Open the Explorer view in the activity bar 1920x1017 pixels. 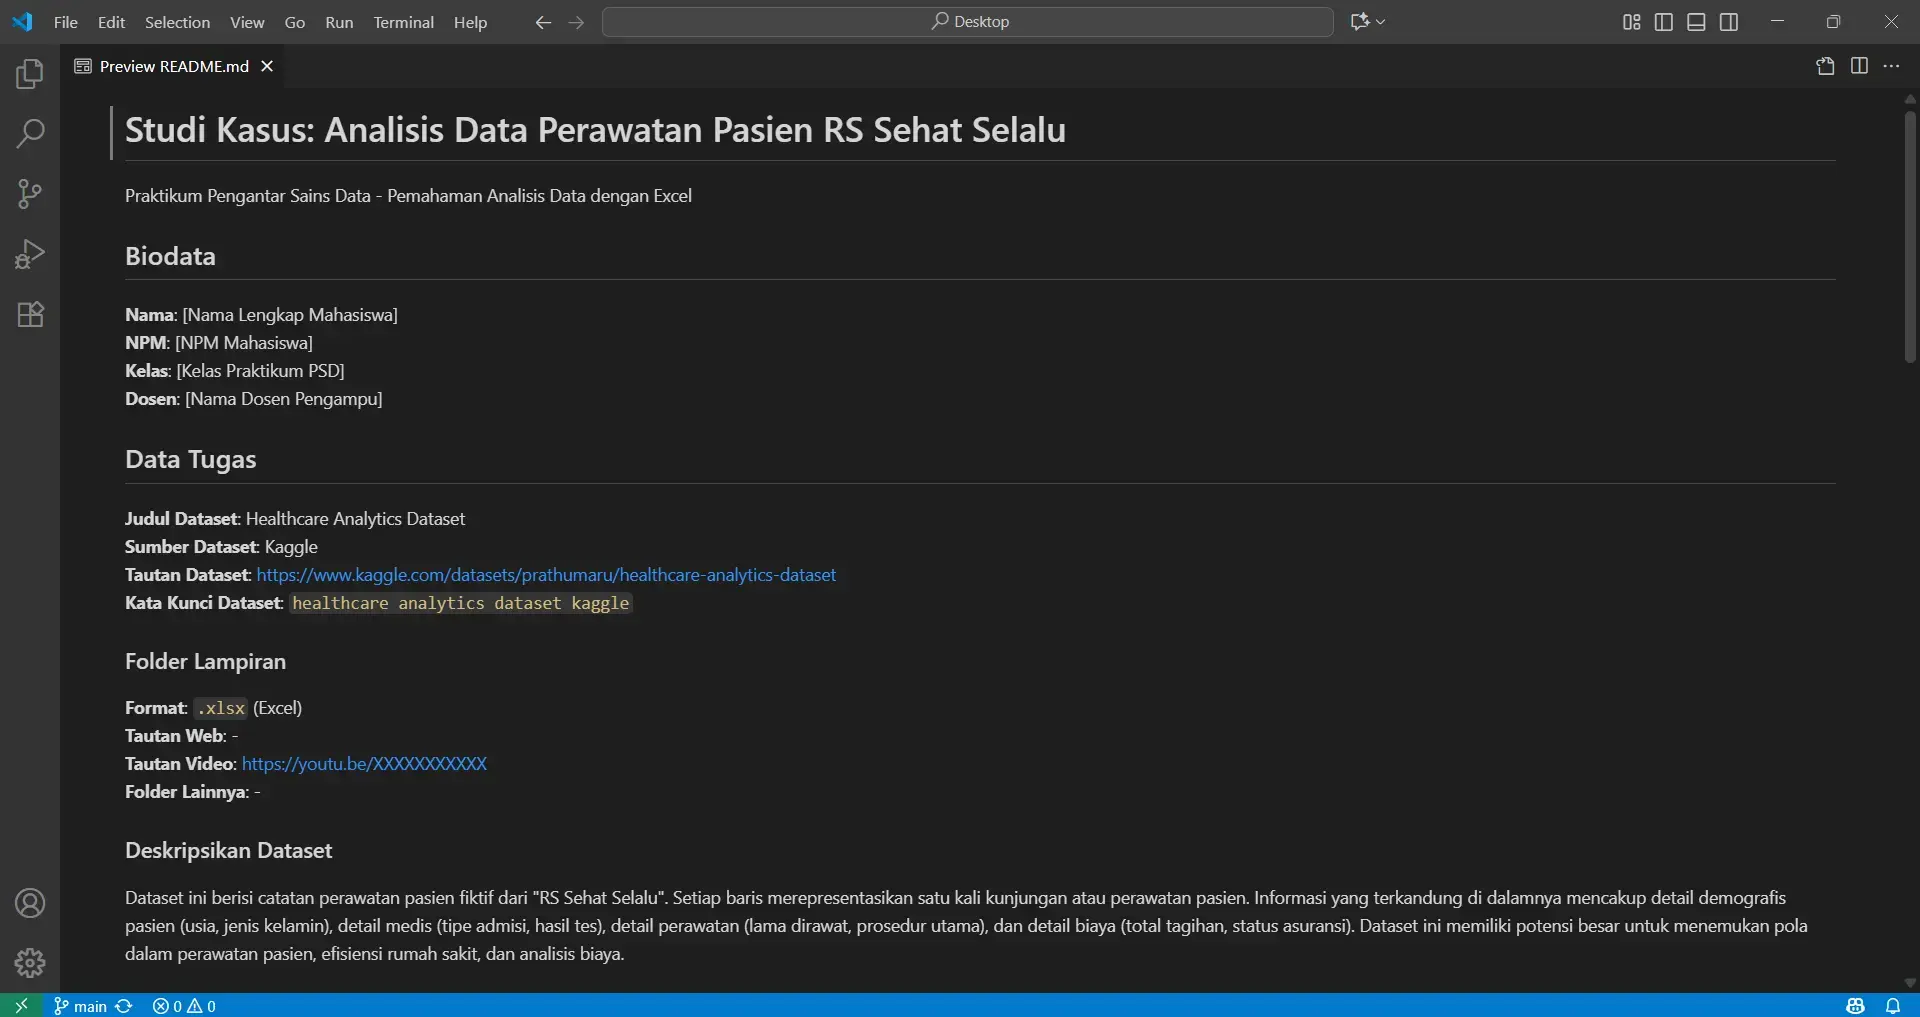coord(29,72)
